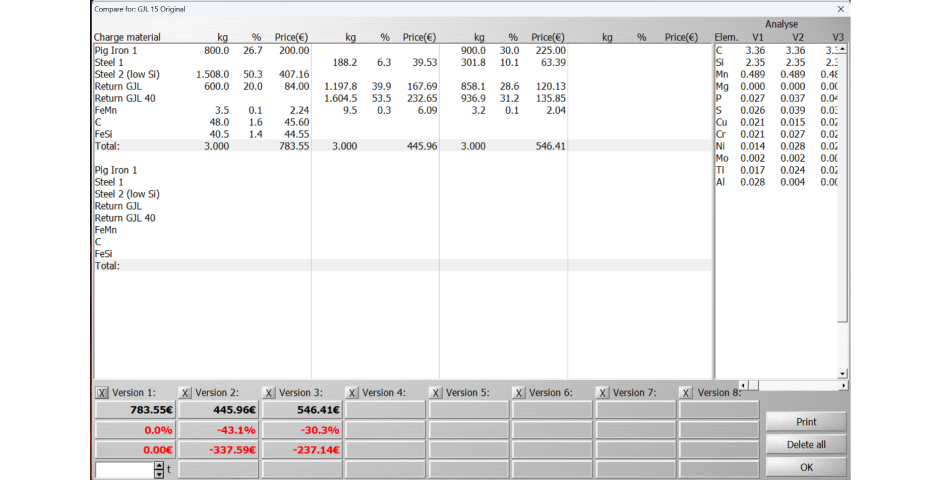Screen dimensions: 940x480
Task: Click the tonnage input field
Action: tap(123, 469)
